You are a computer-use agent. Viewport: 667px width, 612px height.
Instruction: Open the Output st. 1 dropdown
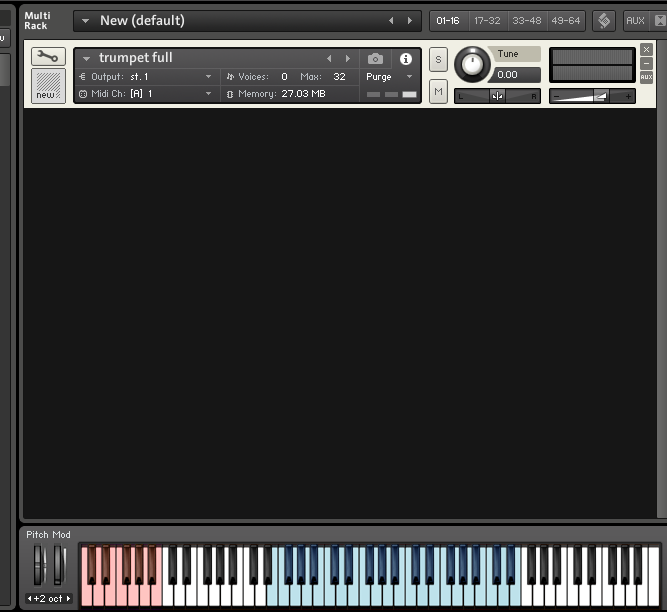[208, 77]
